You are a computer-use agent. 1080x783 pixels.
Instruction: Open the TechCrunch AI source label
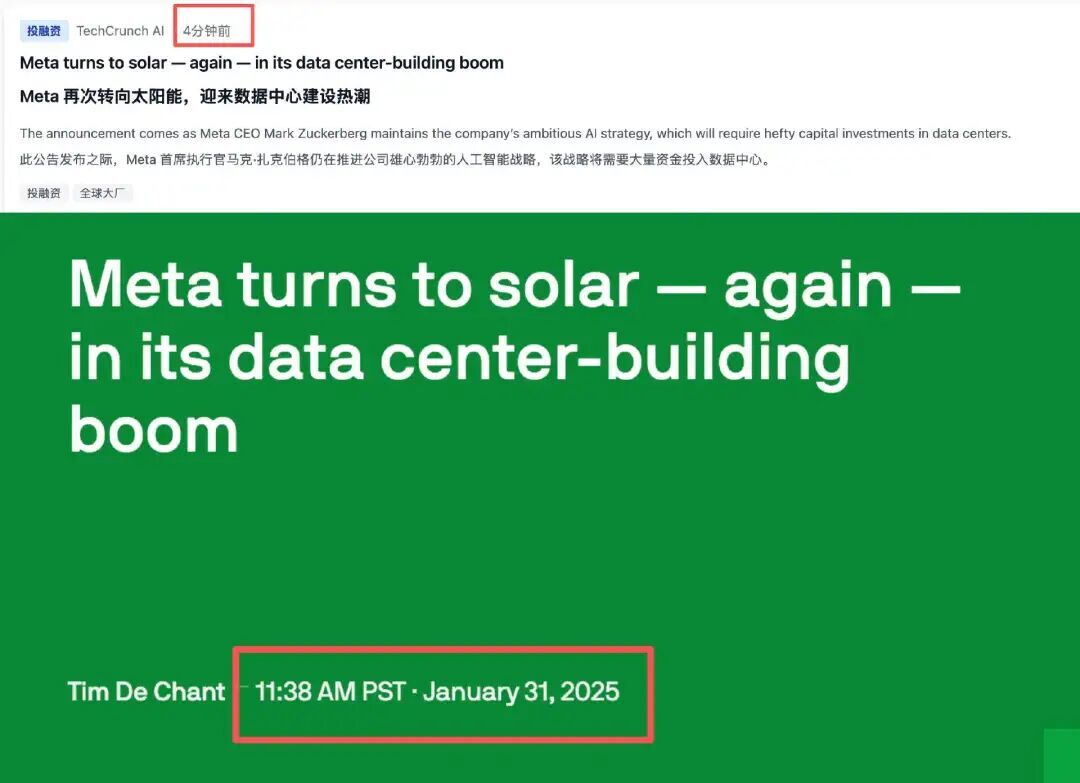point(120,31)
